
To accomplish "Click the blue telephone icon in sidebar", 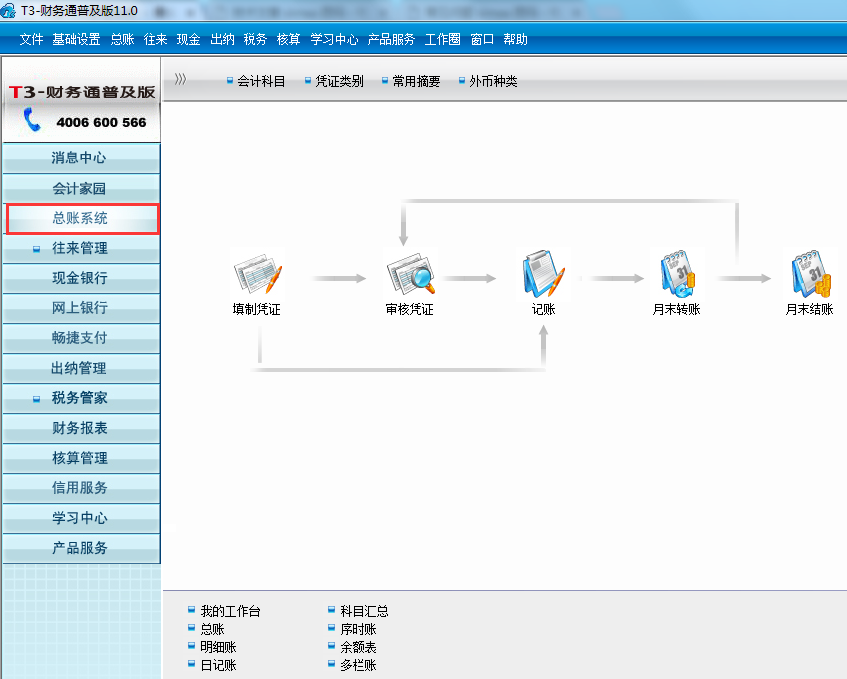I will [33, 121].
